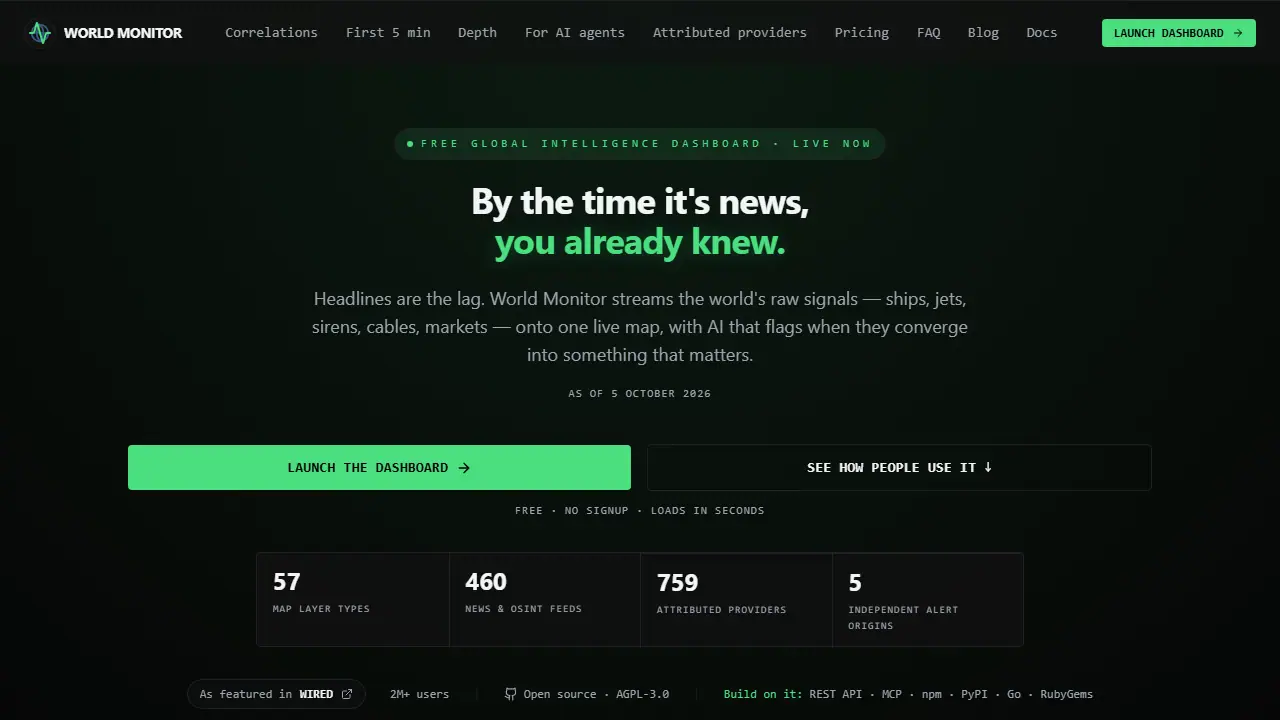The image size is (1280, 720).
Task: Click the AS OF 5 OCTOBER 2026 text
Action: [640, 394]
